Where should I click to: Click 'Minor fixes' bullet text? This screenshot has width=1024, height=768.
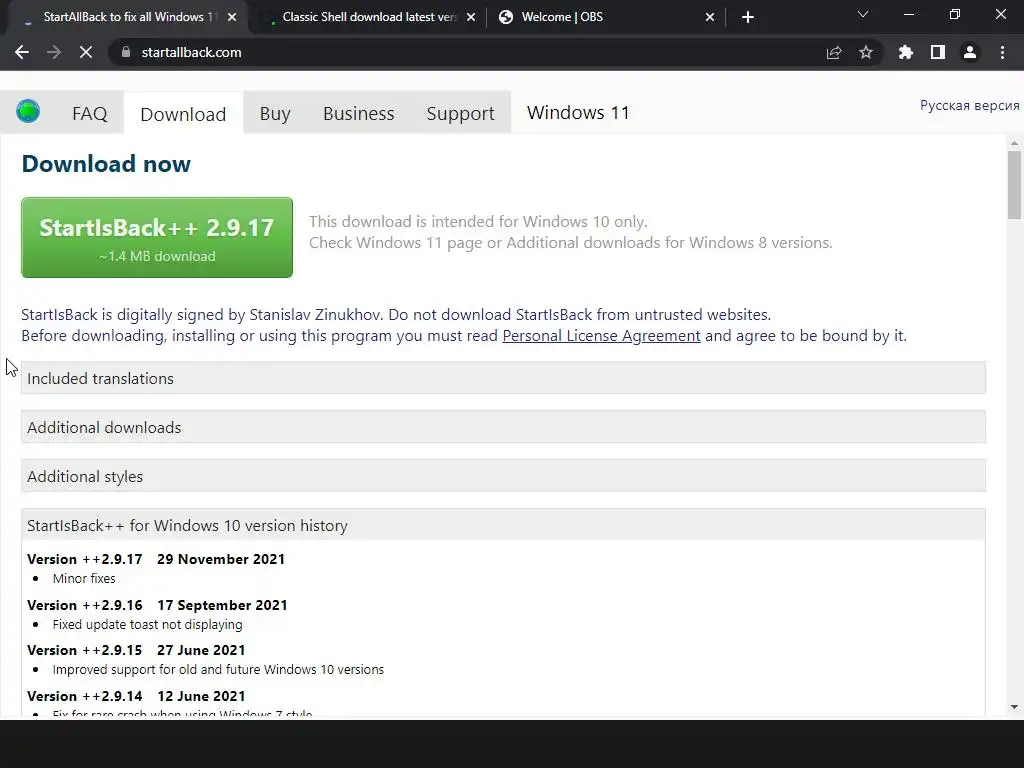(84, 579)
